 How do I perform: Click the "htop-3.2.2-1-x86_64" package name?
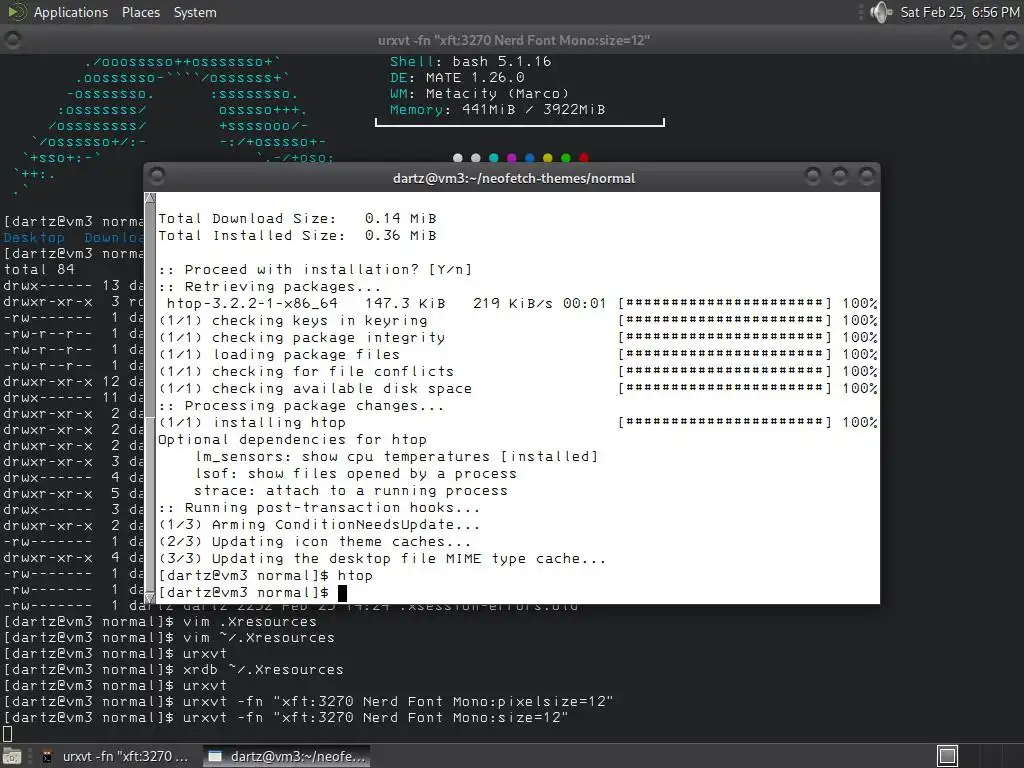point(252,304)
